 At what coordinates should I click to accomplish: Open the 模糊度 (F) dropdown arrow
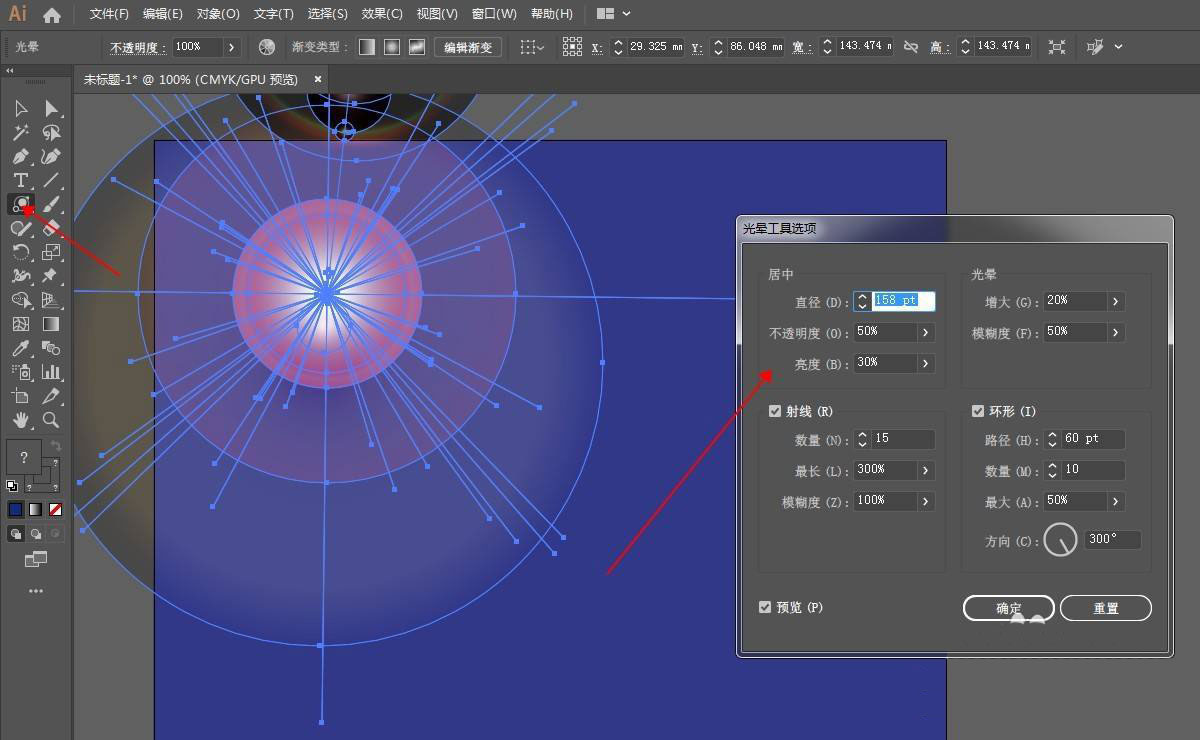click(1115, 332)
